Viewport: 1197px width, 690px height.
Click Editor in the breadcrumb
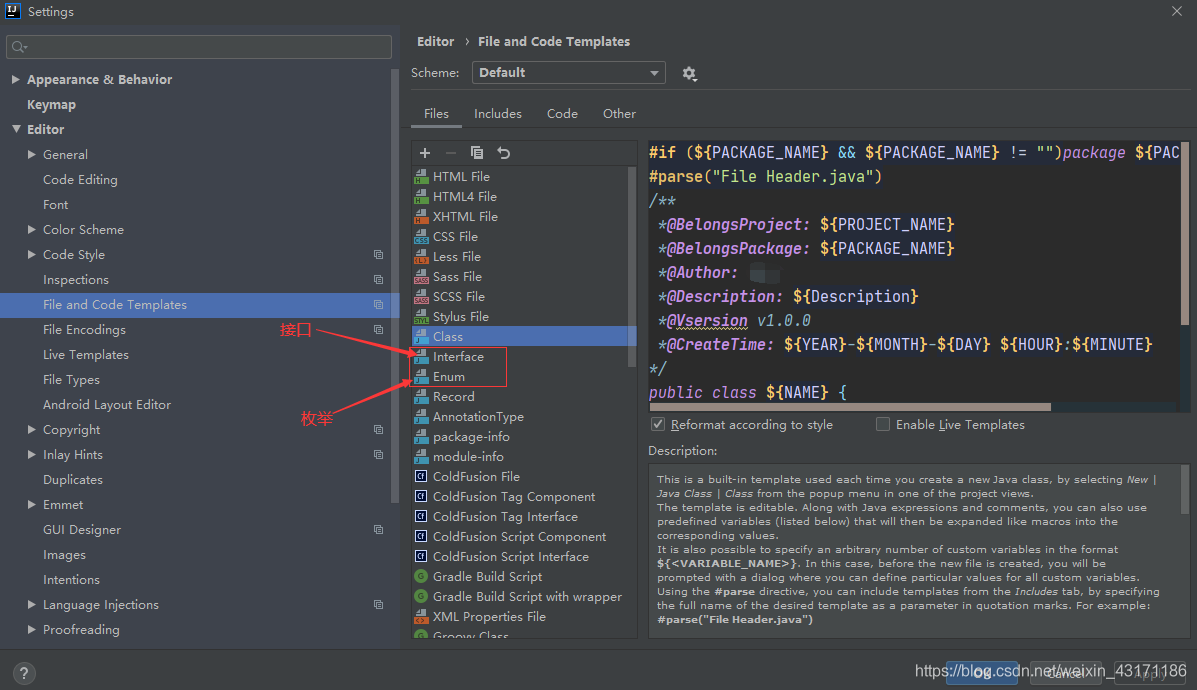[435, 41]
